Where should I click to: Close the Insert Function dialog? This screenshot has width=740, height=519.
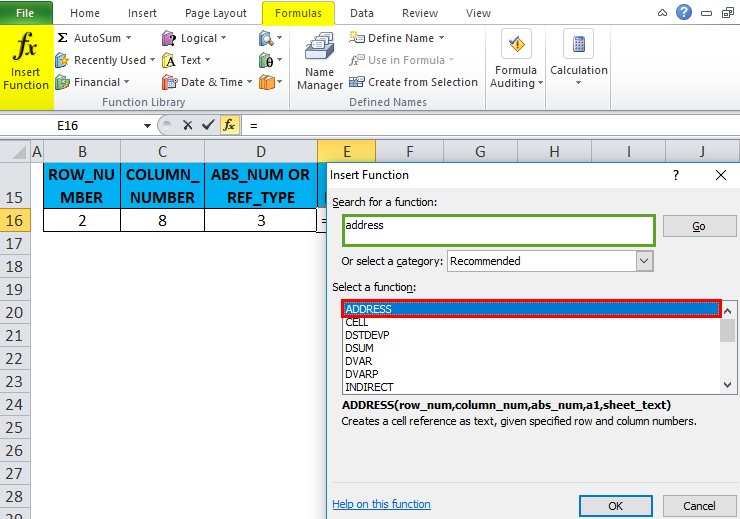point(721,175)
